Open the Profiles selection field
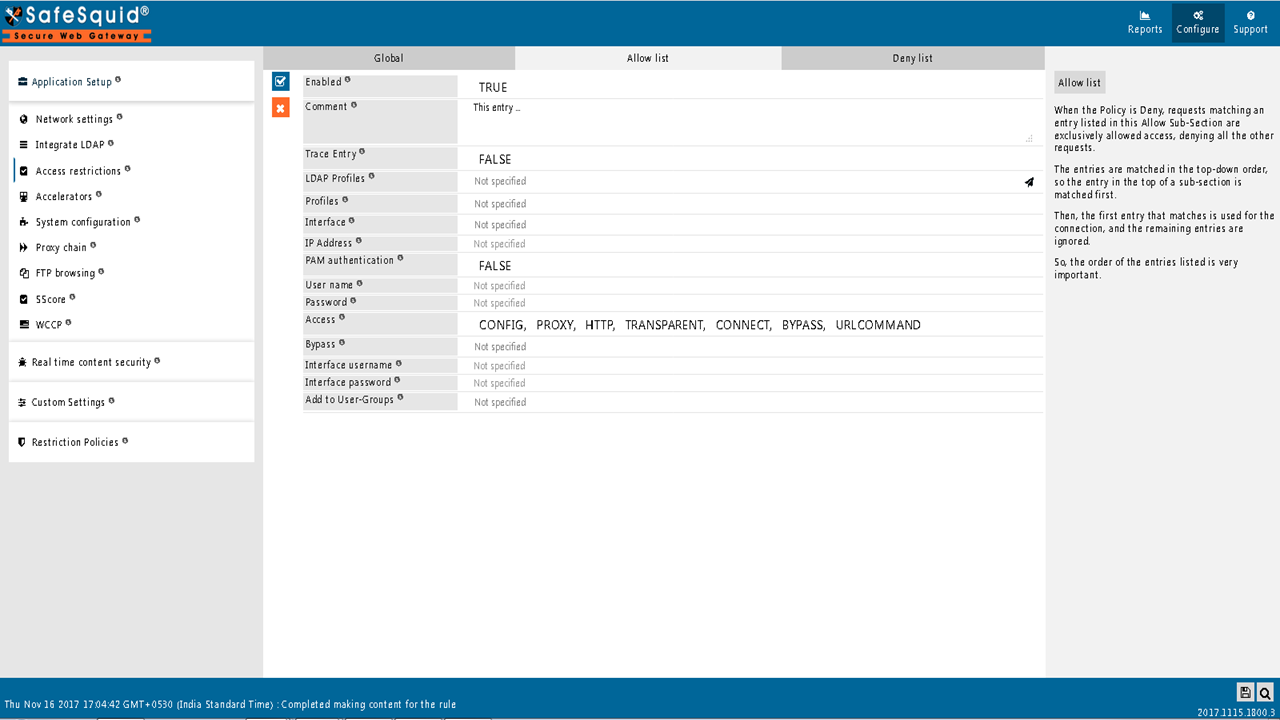 750,204
